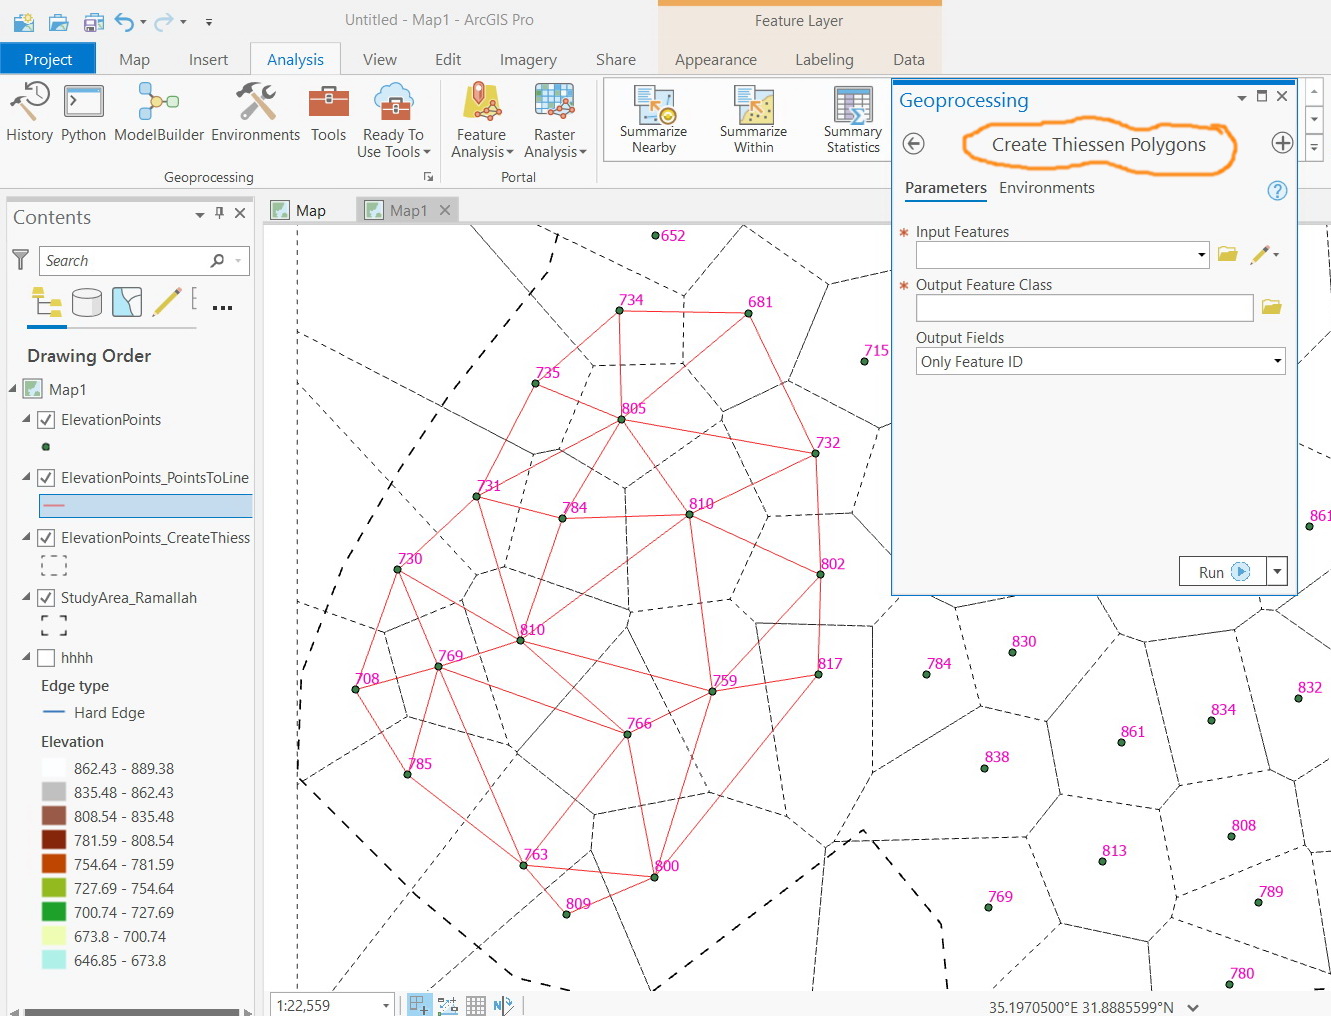Toggle StudyArea_Ramallah layer visibility
This screenshot has height=1016, width=1331.
[x=46, y=598]
